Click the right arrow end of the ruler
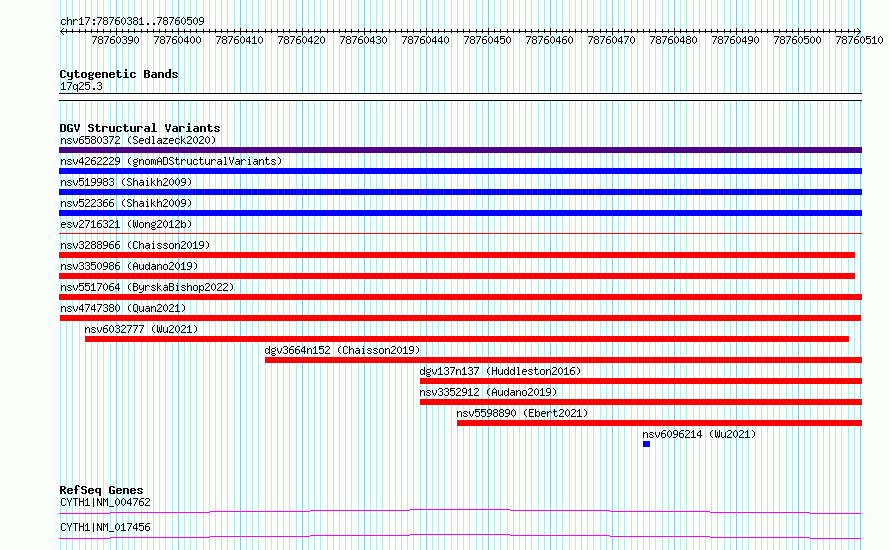Screen dimensions: 890x550 [x=859, y=31]
